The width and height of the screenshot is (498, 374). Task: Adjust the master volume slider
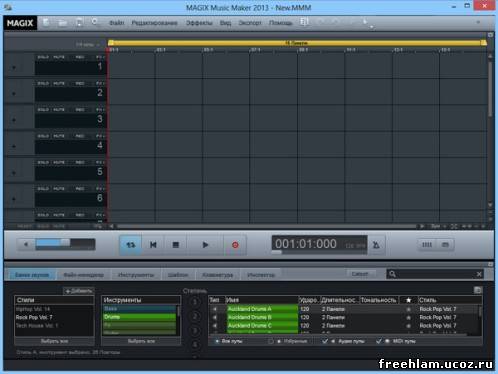coord(65,244)
